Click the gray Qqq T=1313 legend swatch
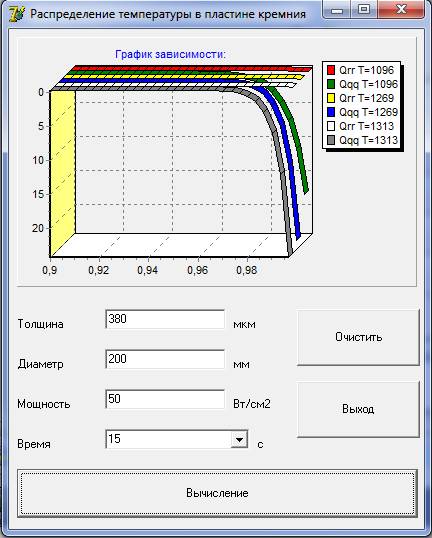 331,140
